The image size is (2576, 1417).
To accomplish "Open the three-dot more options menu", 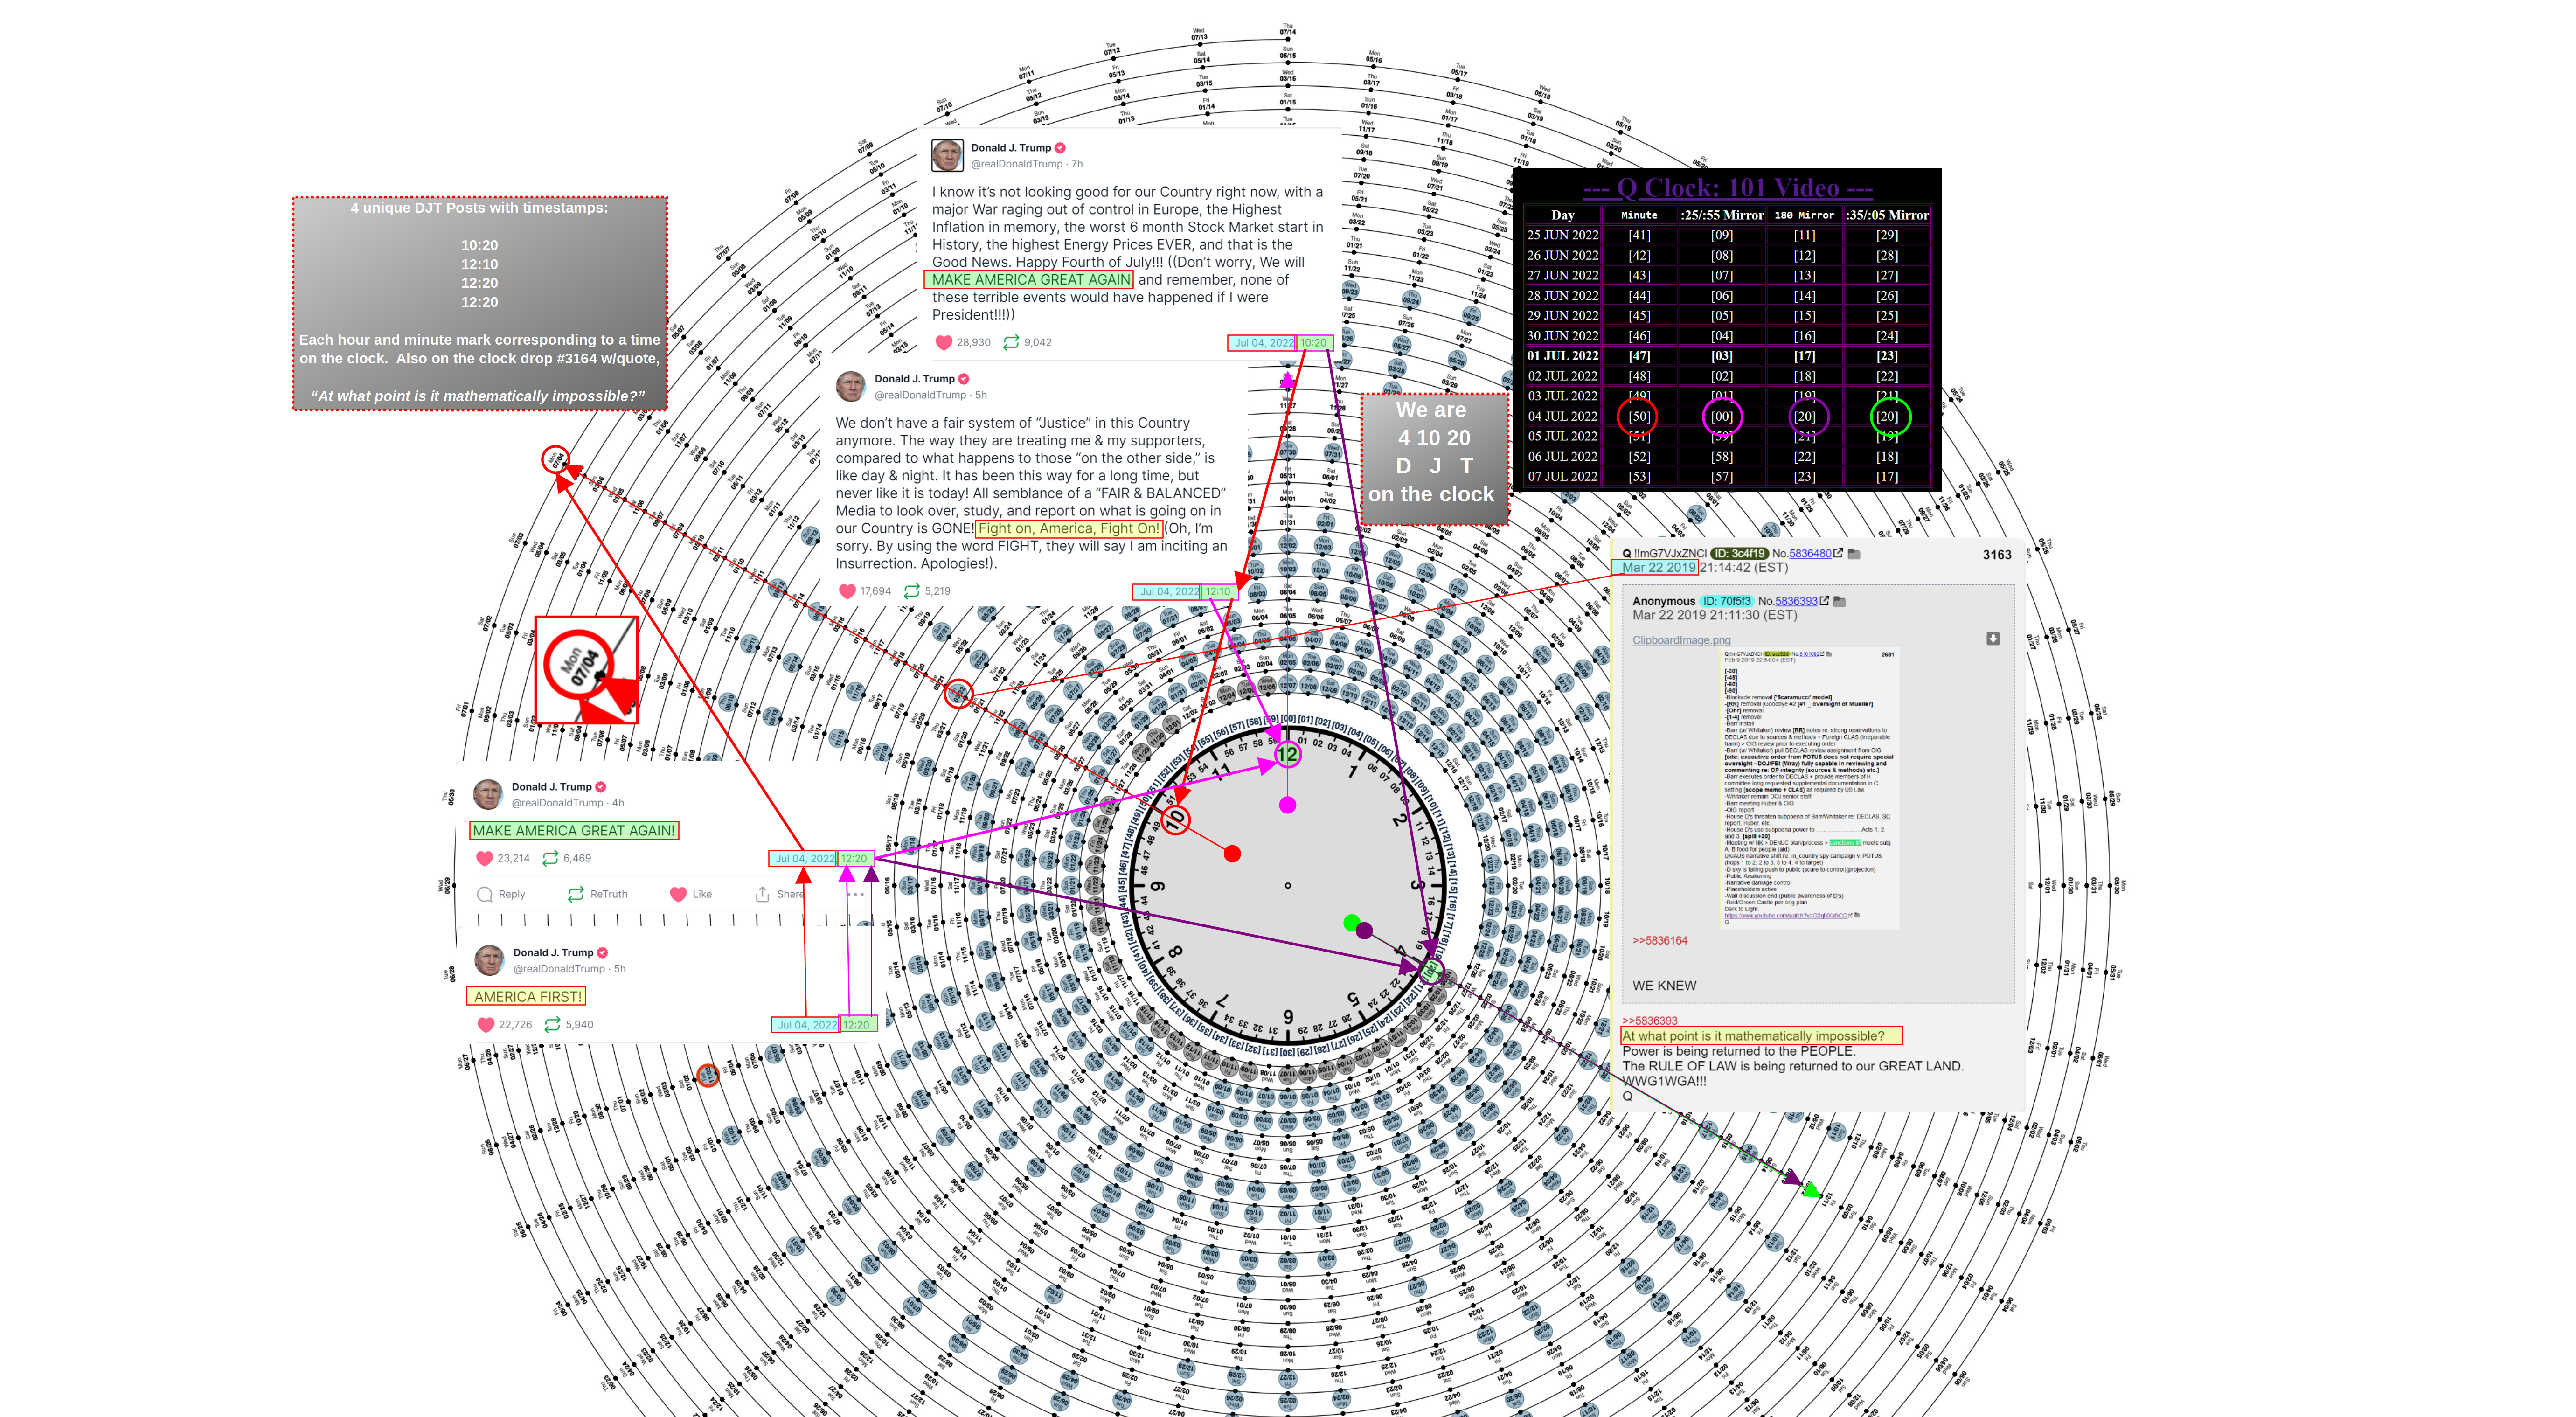I will pos(856,894).
